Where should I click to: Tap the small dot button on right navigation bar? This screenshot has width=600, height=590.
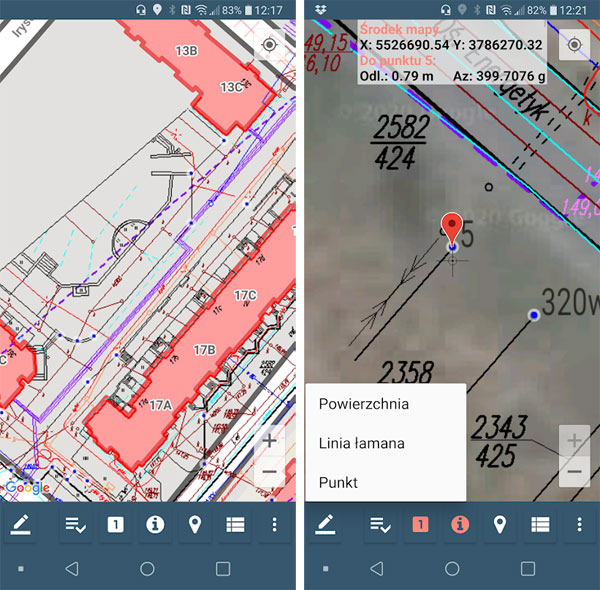326,569
